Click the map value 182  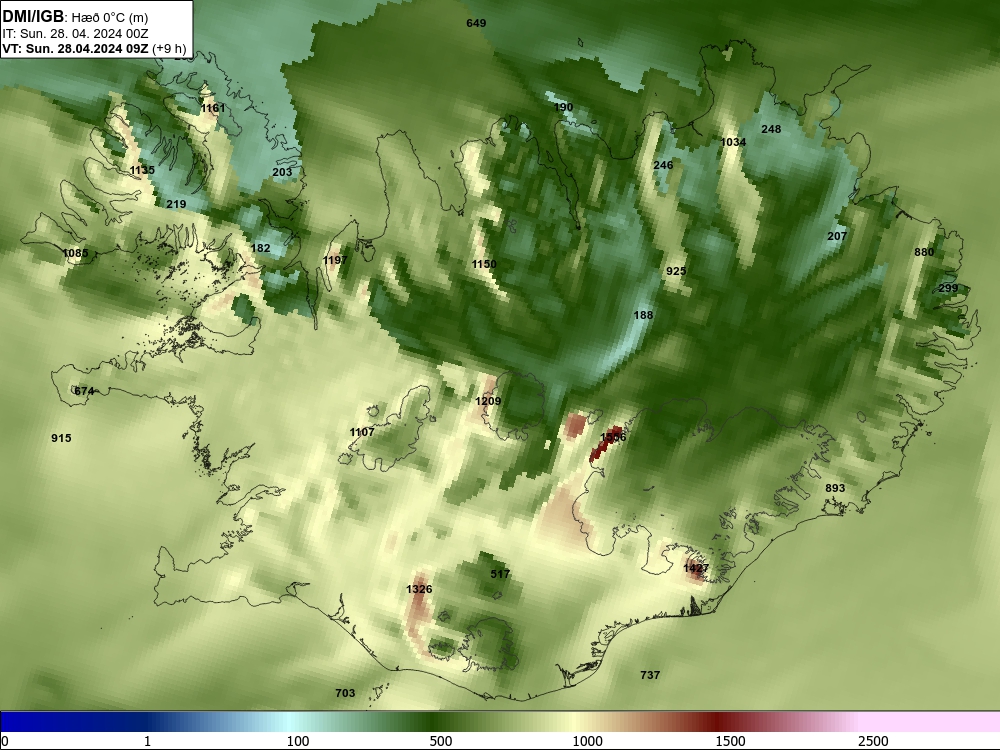click(x=260, y=249)
